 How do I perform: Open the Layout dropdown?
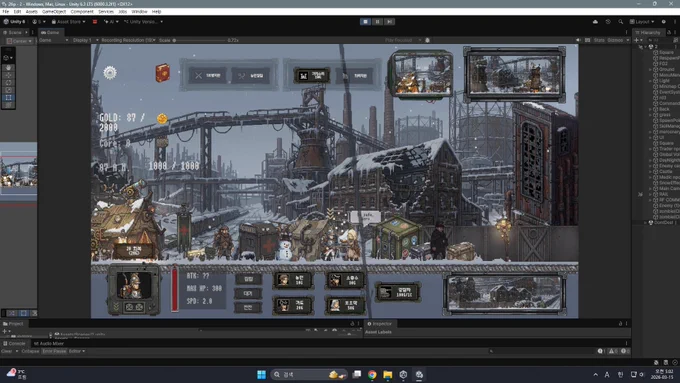pyautogui.click(x=642, y=22)
